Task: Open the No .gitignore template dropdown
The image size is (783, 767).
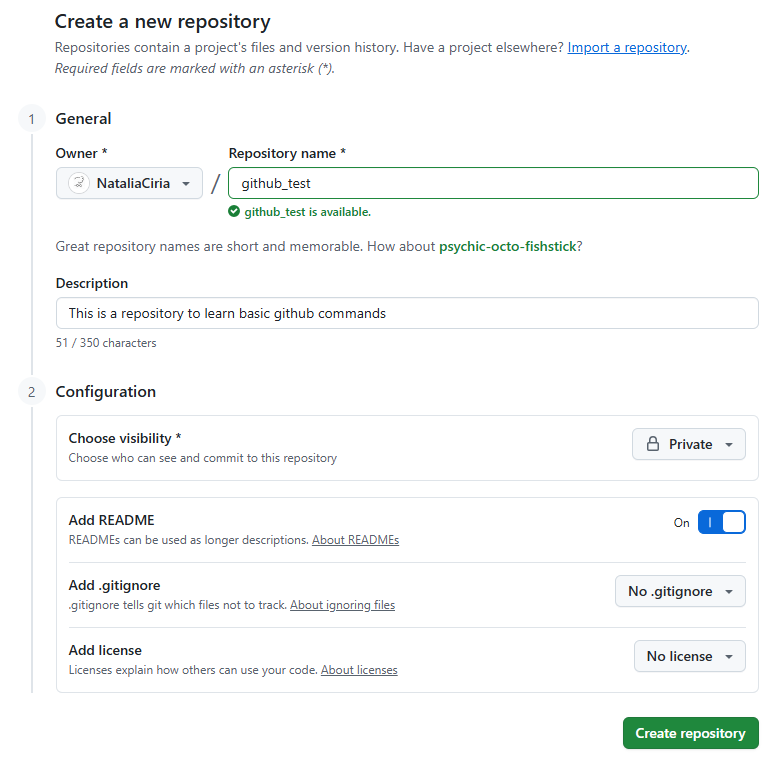Action: tap(680, 591)
